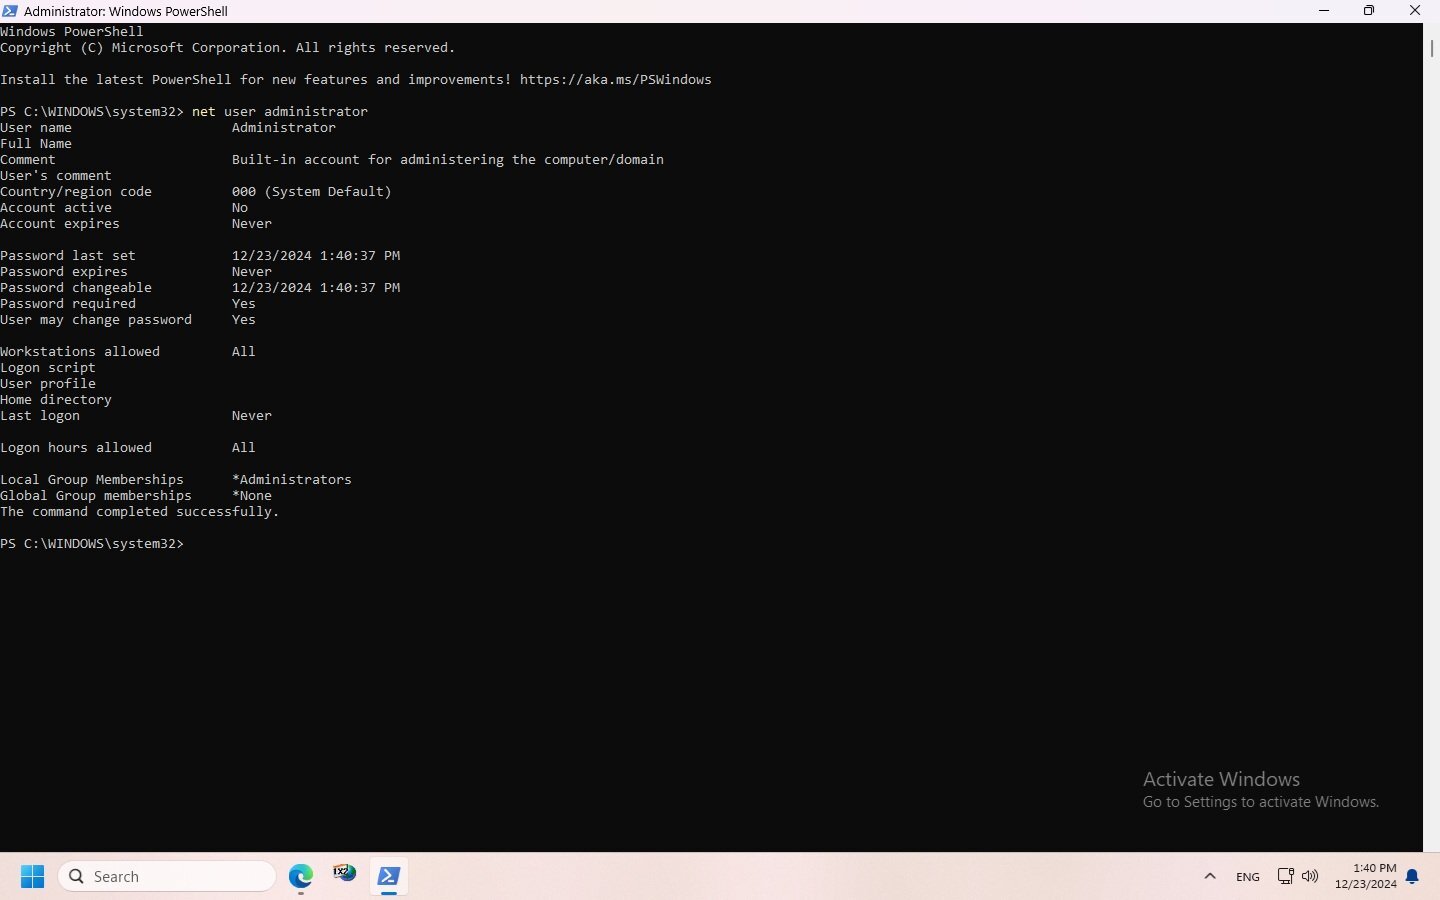Minimize the PowerShell window

pos(1324,11)
